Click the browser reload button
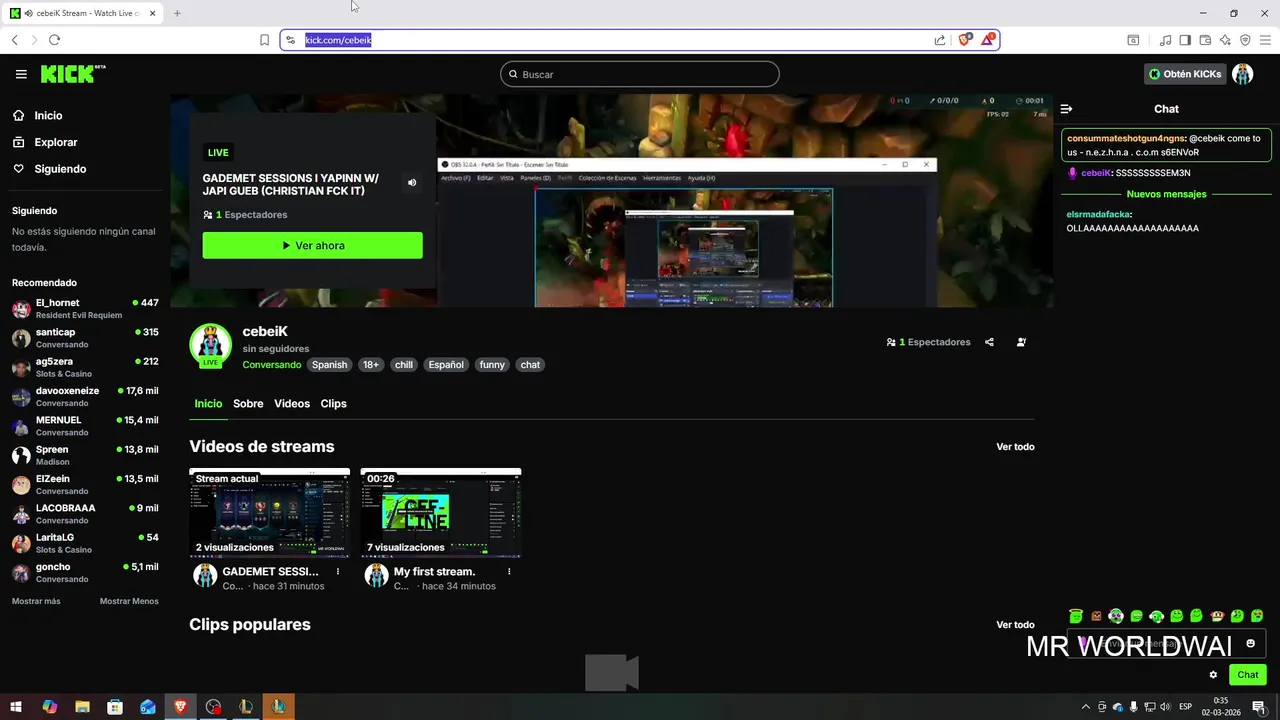Viewport: 1280px width, 720px height. coord(54,40)
